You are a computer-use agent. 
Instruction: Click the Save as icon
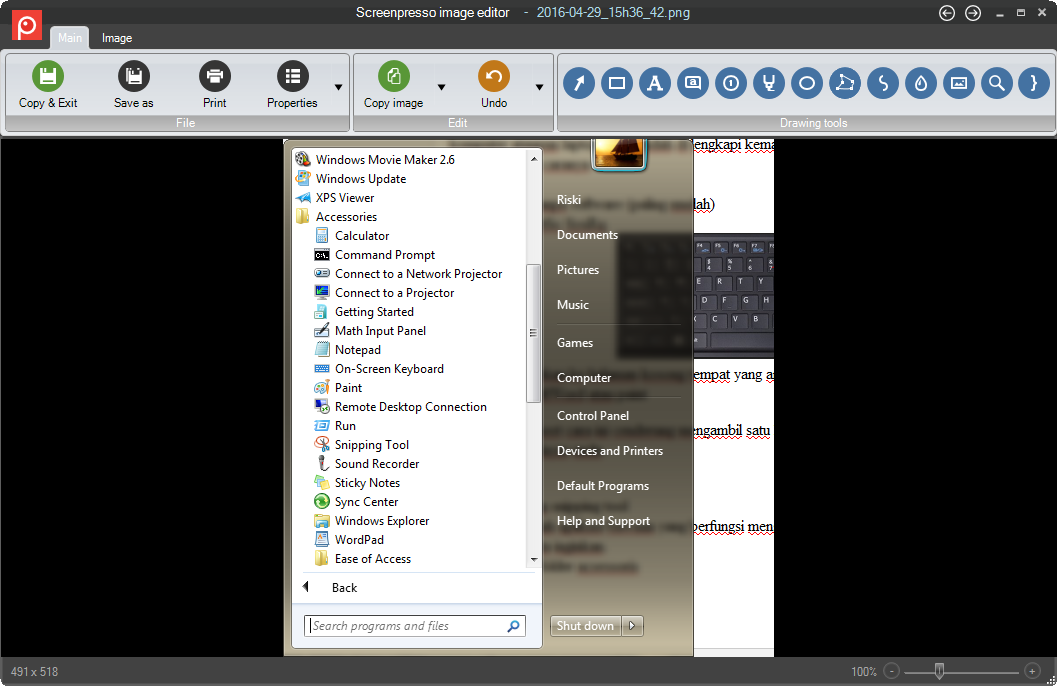coord(133,76)
